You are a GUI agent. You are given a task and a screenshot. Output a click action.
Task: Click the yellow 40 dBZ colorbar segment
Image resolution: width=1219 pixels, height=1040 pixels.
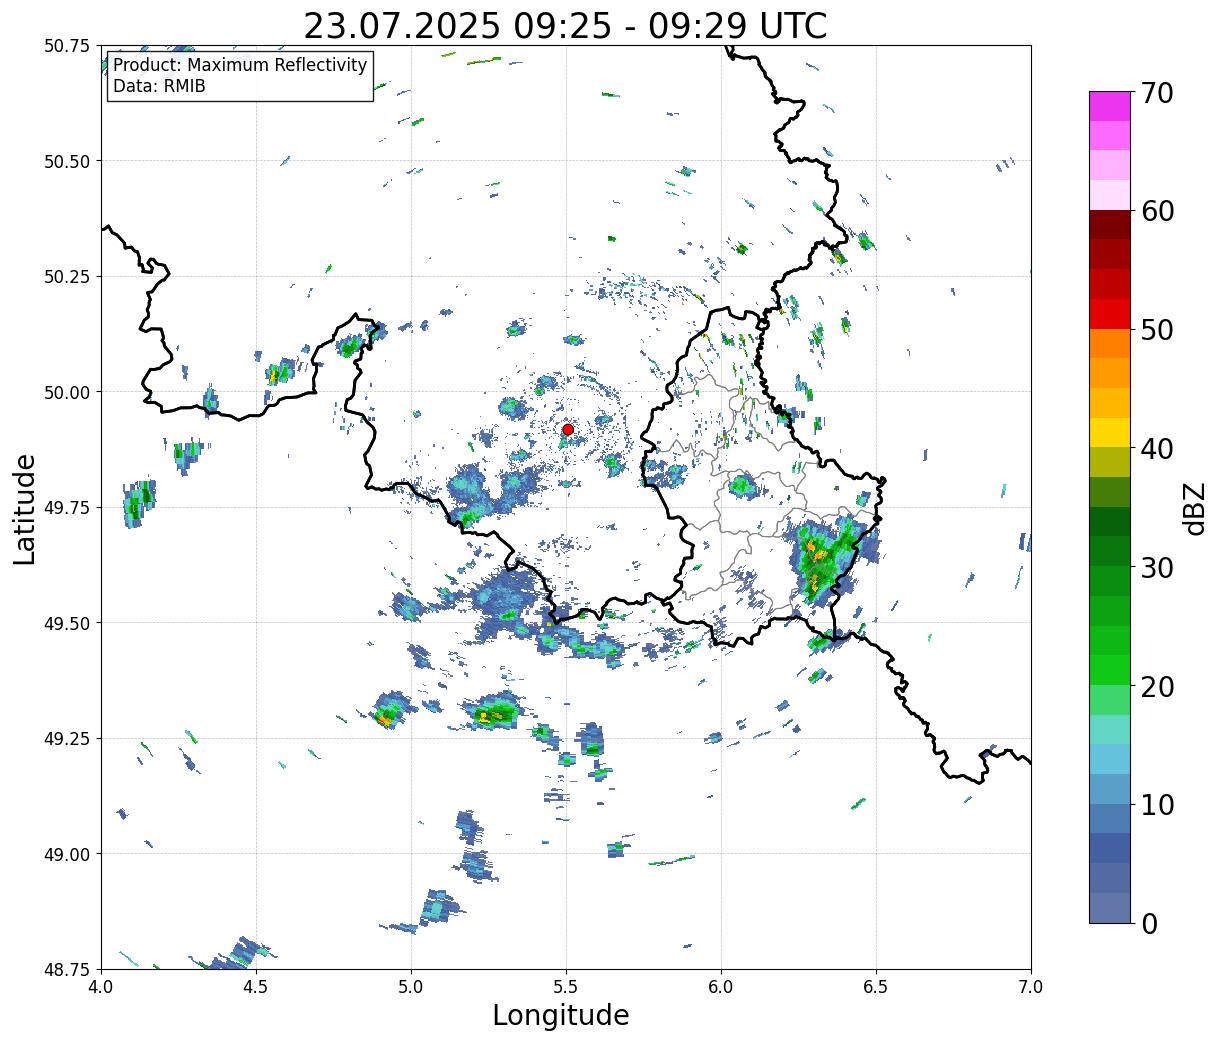(1110, 433)
